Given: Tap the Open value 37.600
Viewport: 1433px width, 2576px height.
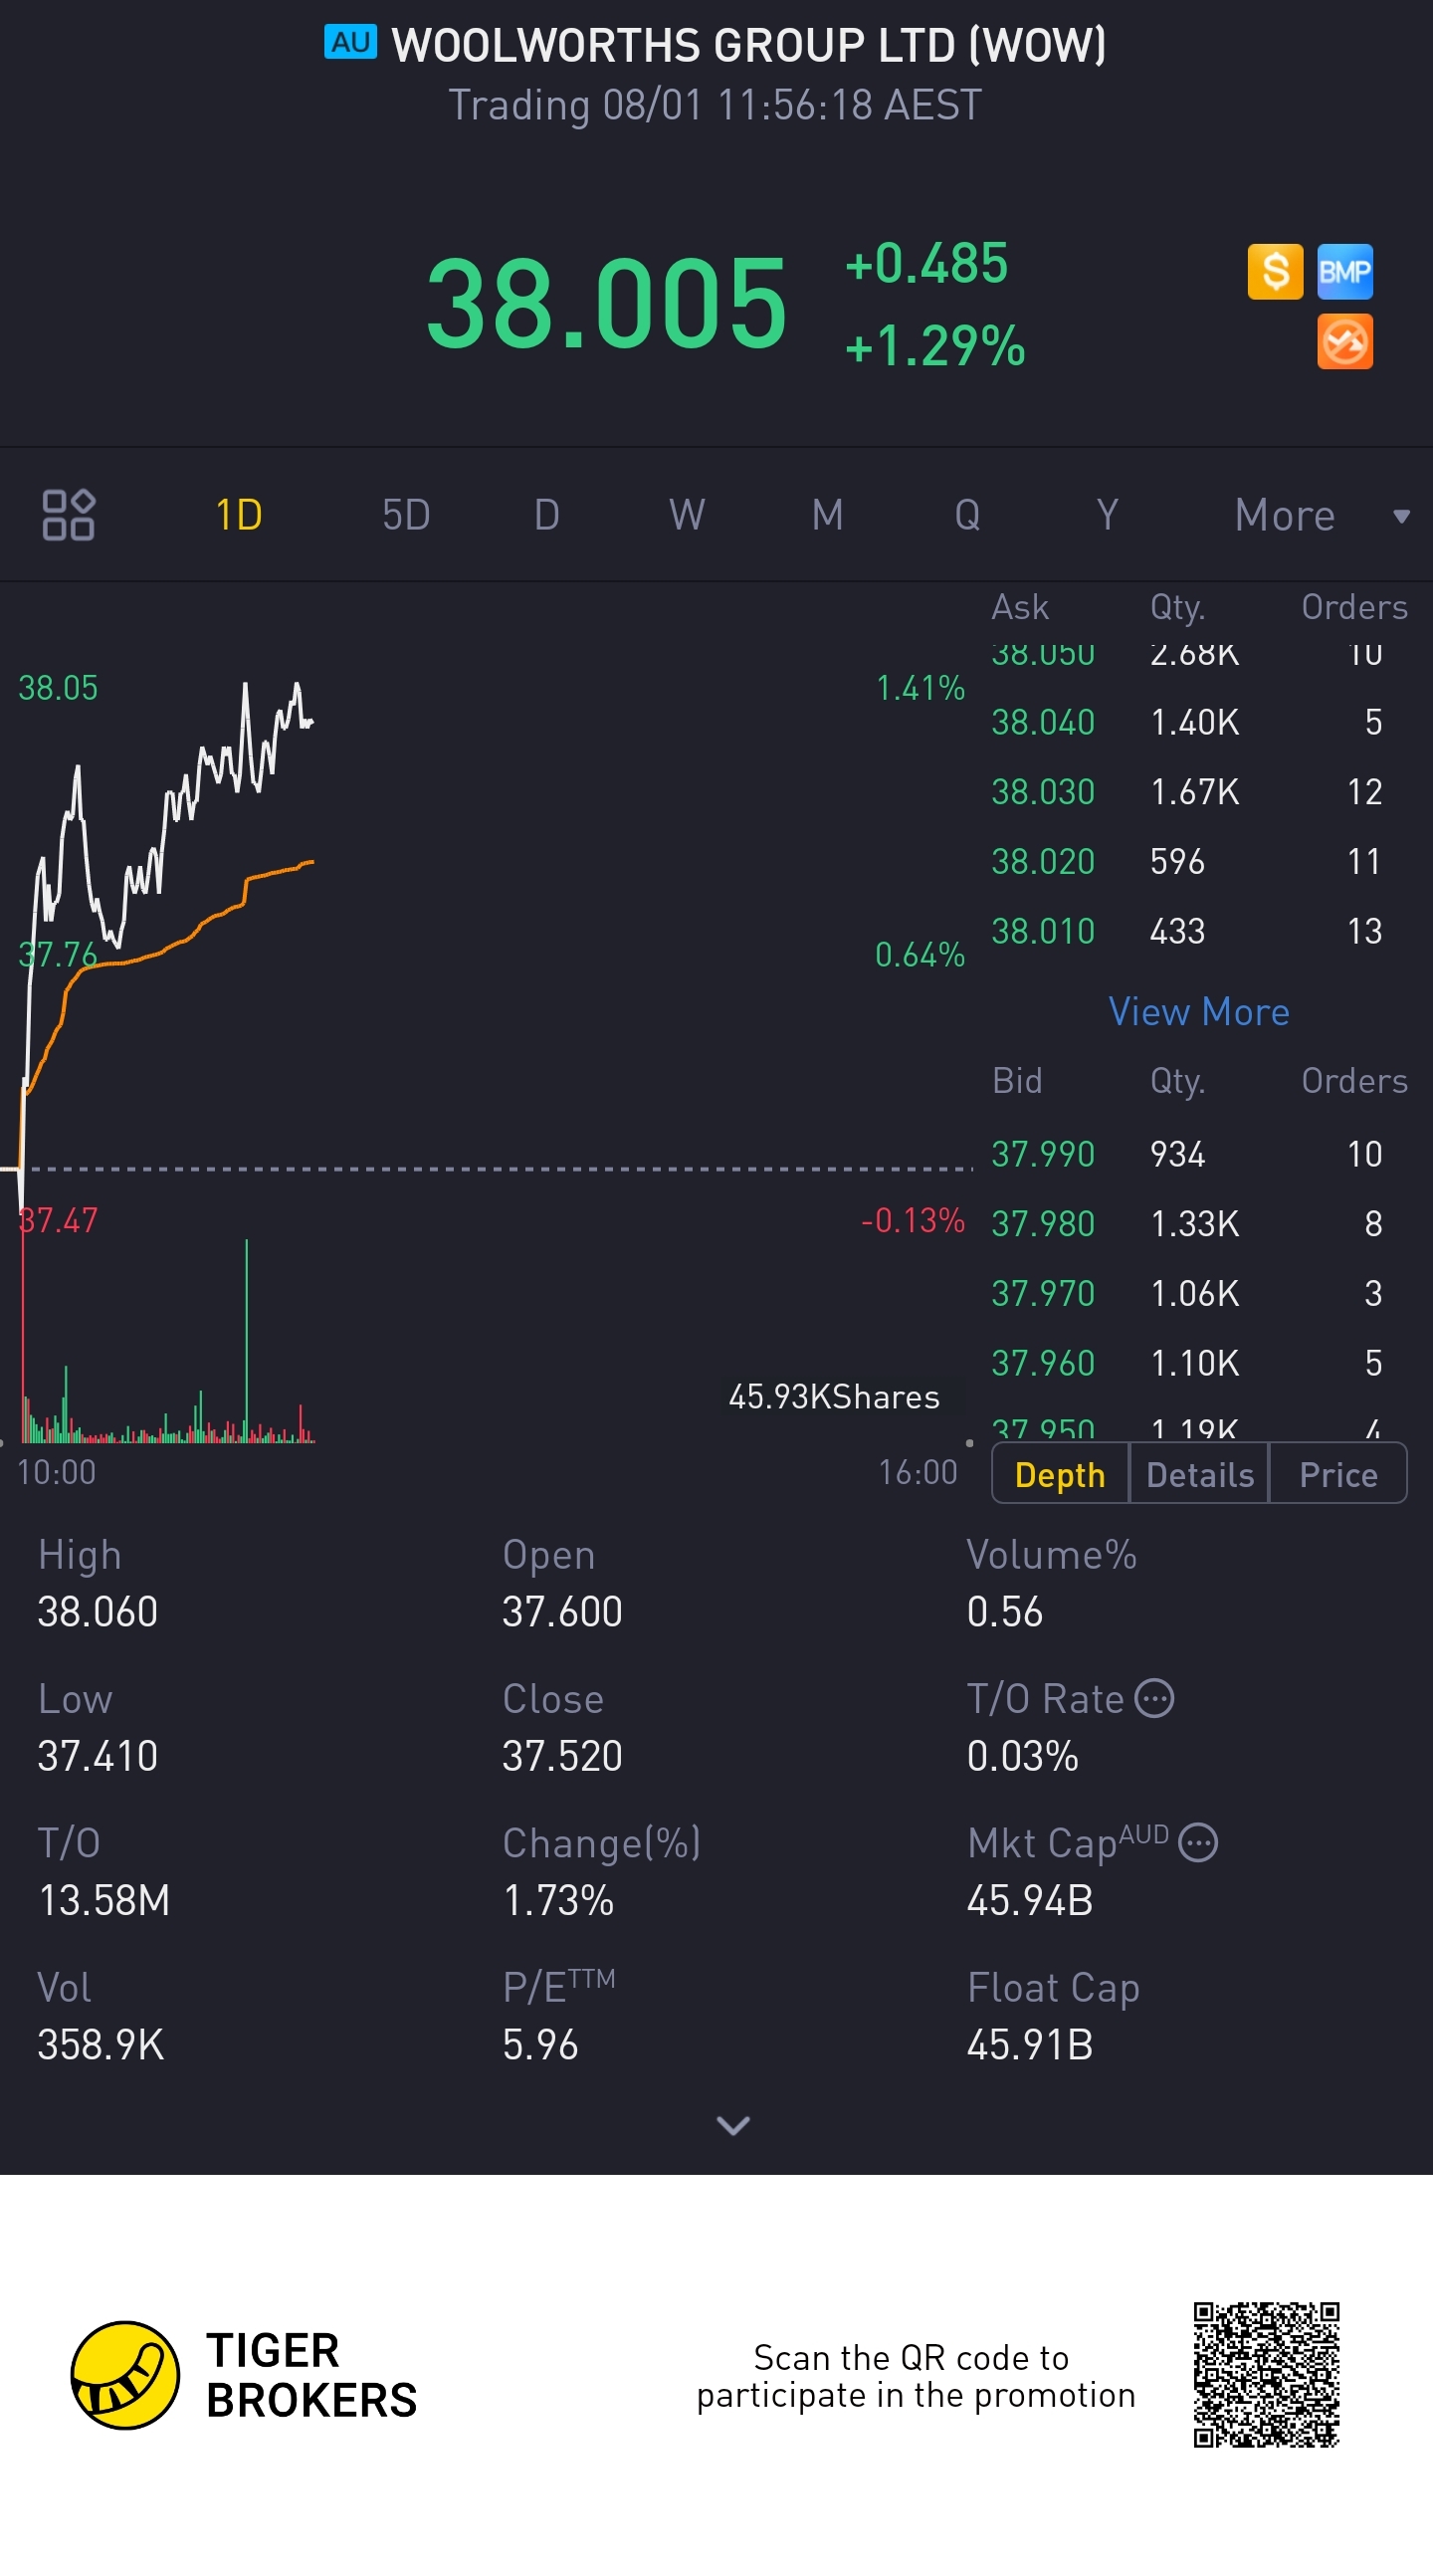Looking at the screenshot, I should [562, 1612].
